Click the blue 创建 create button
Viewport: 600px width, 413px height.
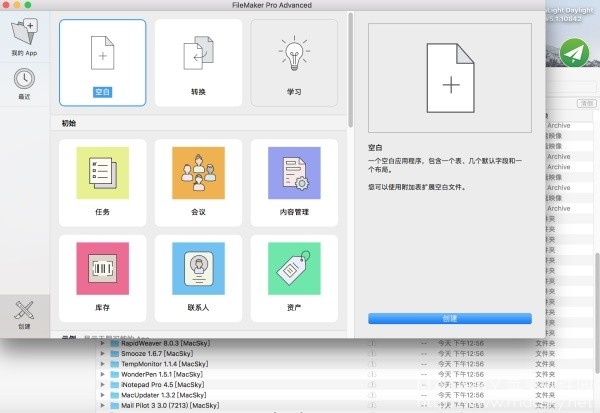(450, 318)
